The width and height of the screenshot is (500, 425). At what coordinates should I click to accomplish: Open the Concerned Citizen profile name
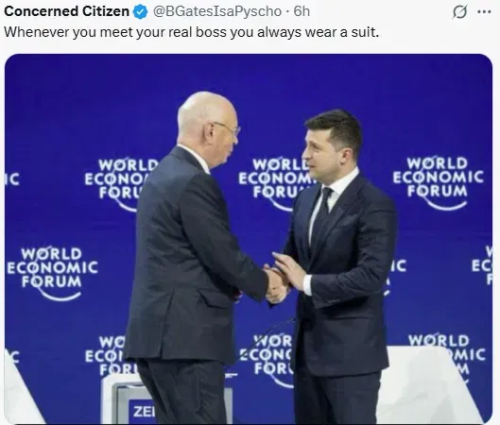tap(67, 11)
